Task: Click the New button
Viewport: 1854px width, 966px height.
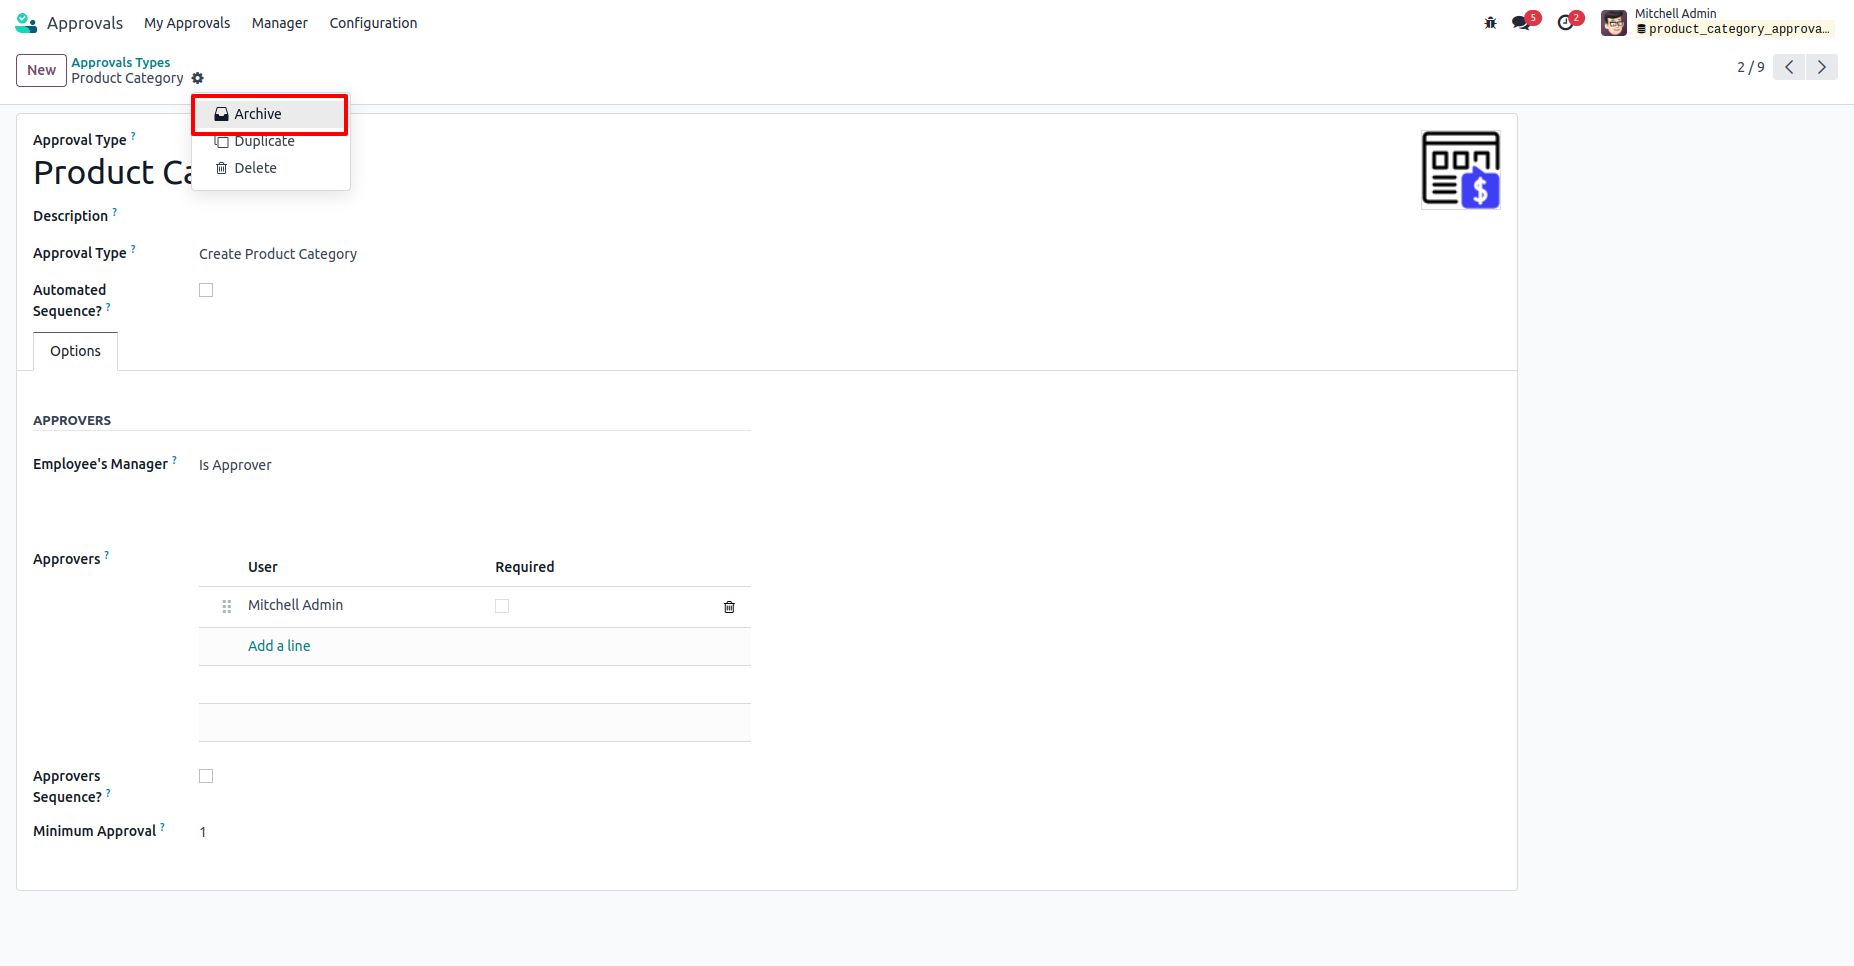Action: 41,70
